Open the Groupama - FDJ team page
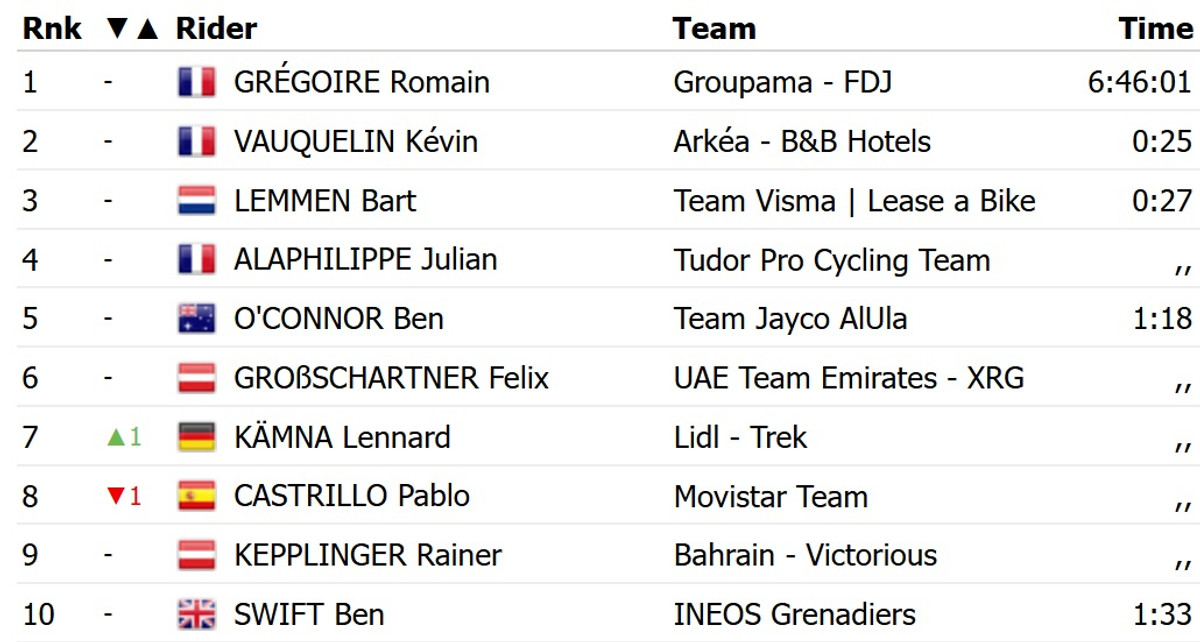1200x642 pixels. (782, 82)
